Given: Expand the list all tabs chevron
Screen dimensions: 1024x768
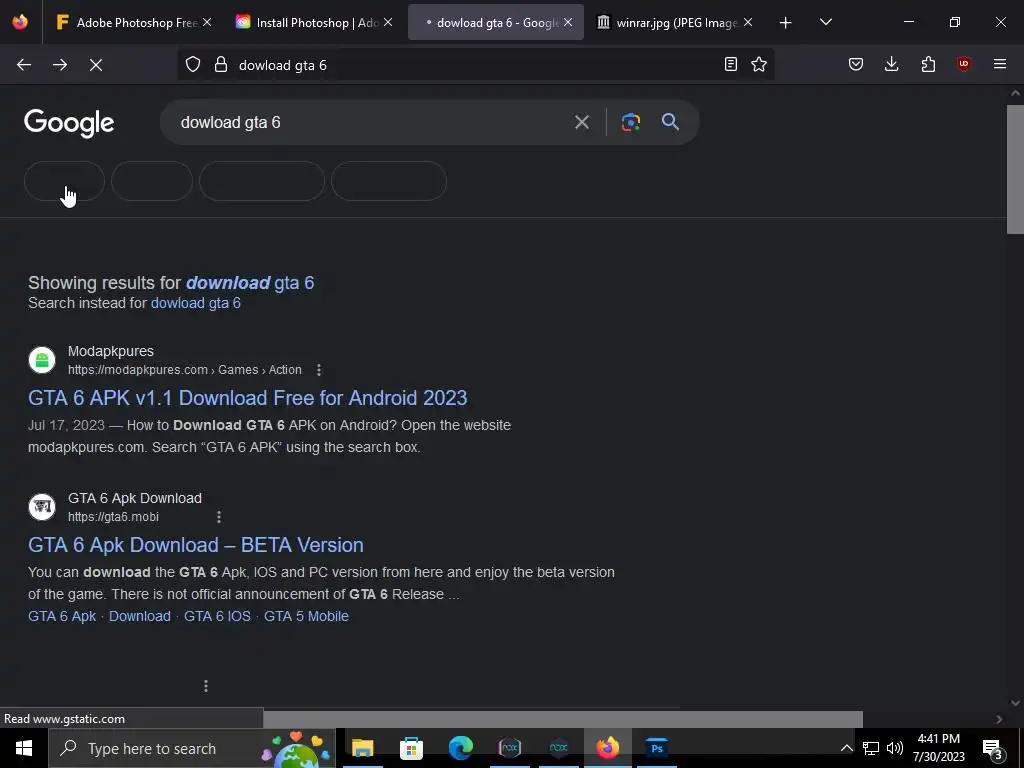Looking at the screenshot, I should point(825,23).
